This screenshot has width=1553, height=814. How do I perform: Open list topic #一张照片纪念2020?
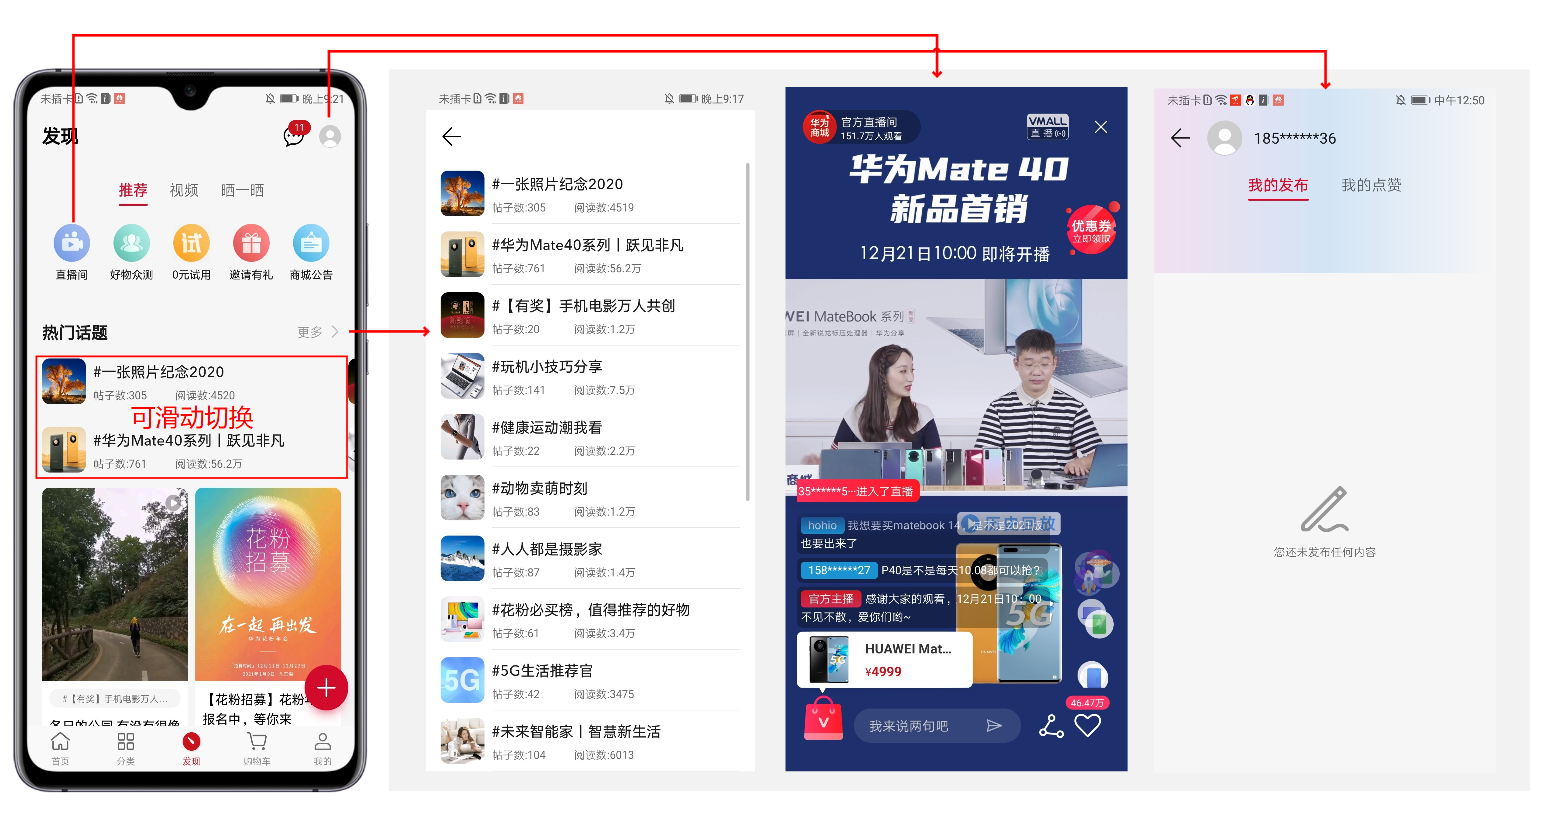tap(590, 193)
